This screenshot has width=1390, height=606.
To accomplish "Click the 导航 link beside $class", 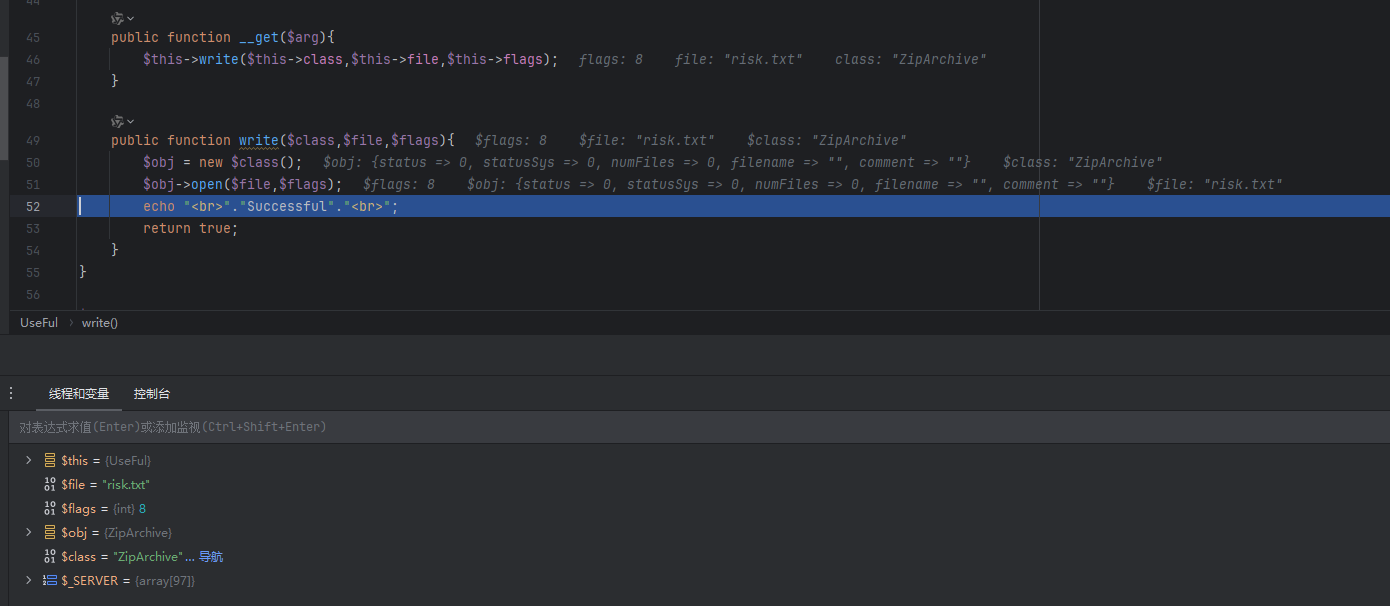I will tap(210, 556).
